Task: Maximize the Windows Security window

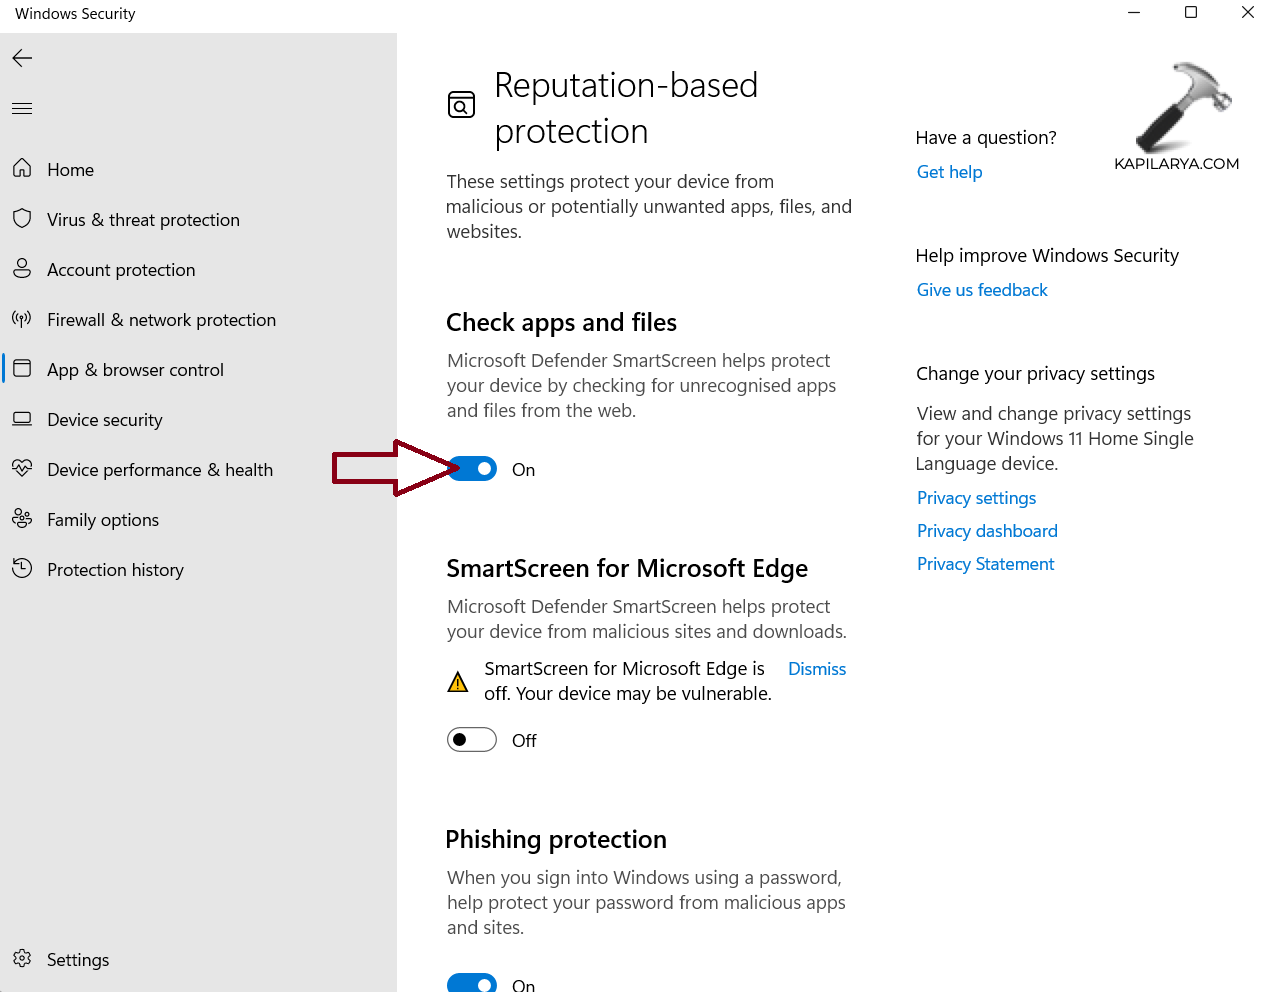Action: pyautogui.click(x=1191, y=13)
